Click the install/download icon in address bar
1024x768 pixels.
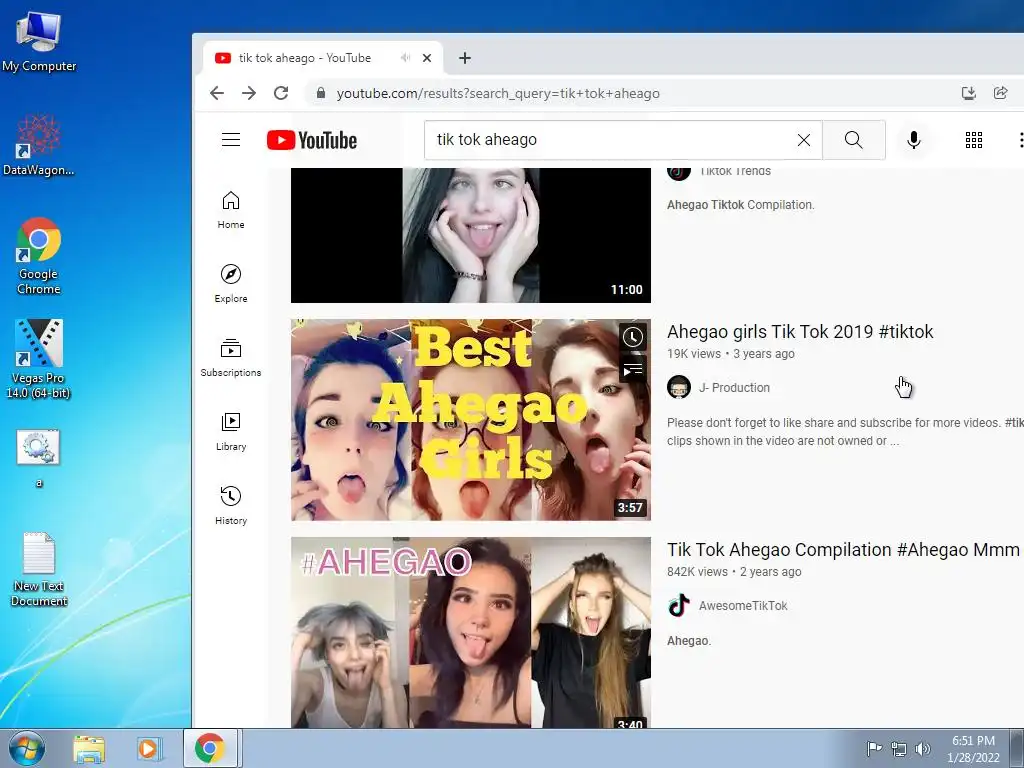(968, 93)
